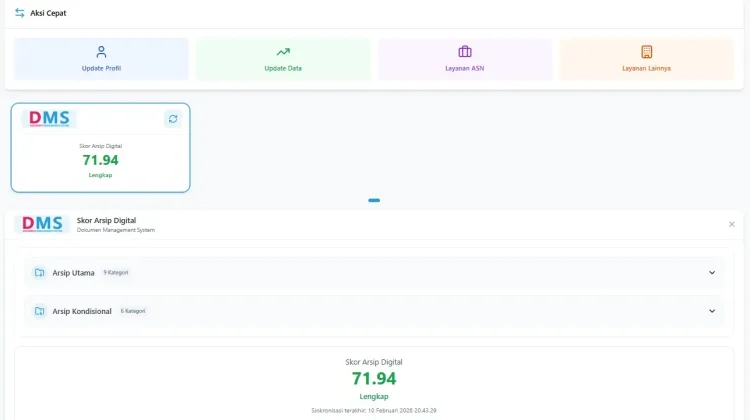Click the DMS logo in score card

pyautogui.click(x=49, y=118)
